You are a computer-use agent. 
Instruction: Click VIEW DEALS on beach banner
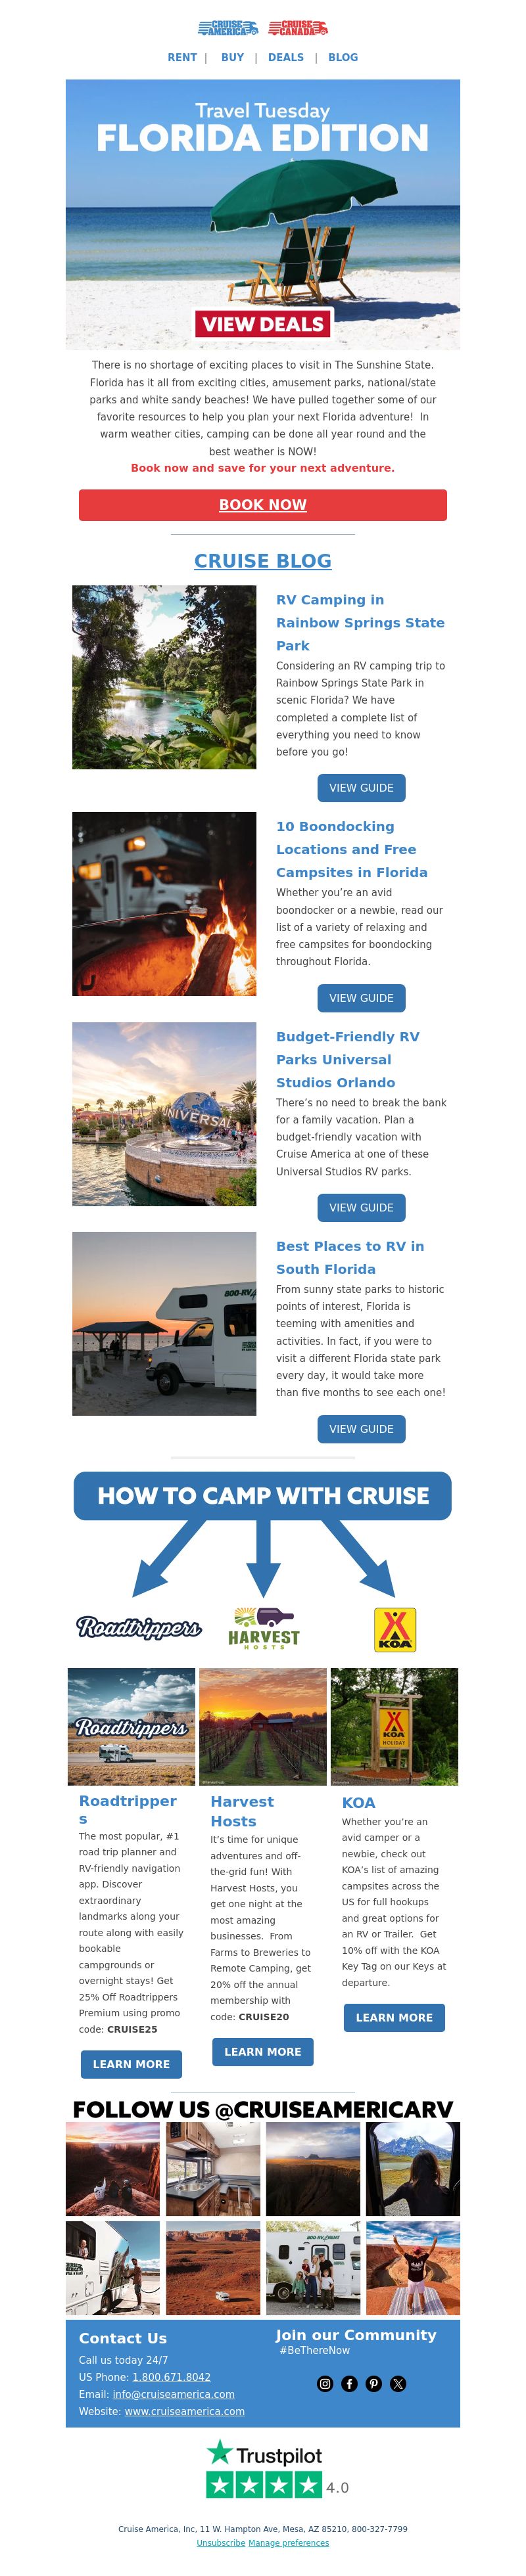point(263,324)
